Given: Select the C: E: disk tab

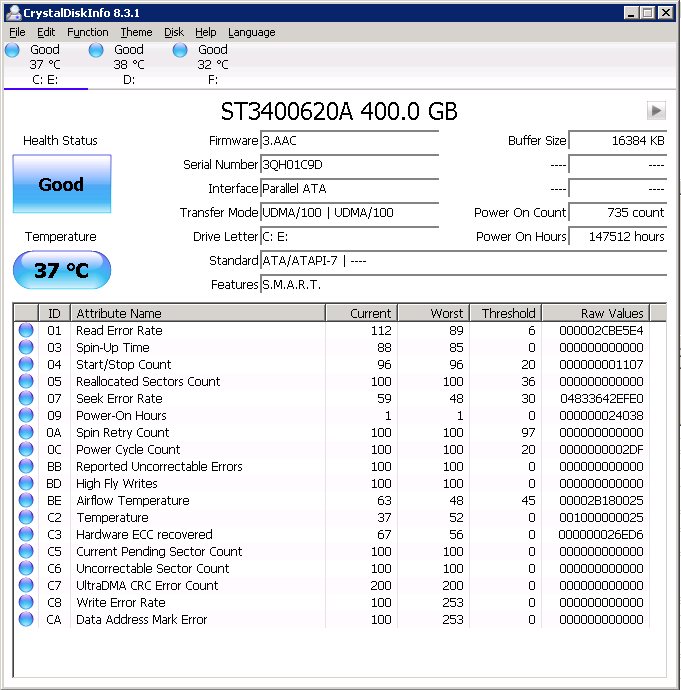Looking at the screenshot, I should pos(45,65).
